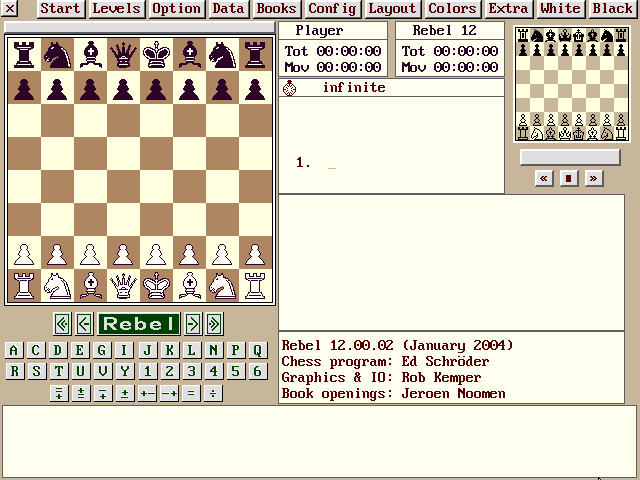Click the number 6 key button

(x=258, y=371)
